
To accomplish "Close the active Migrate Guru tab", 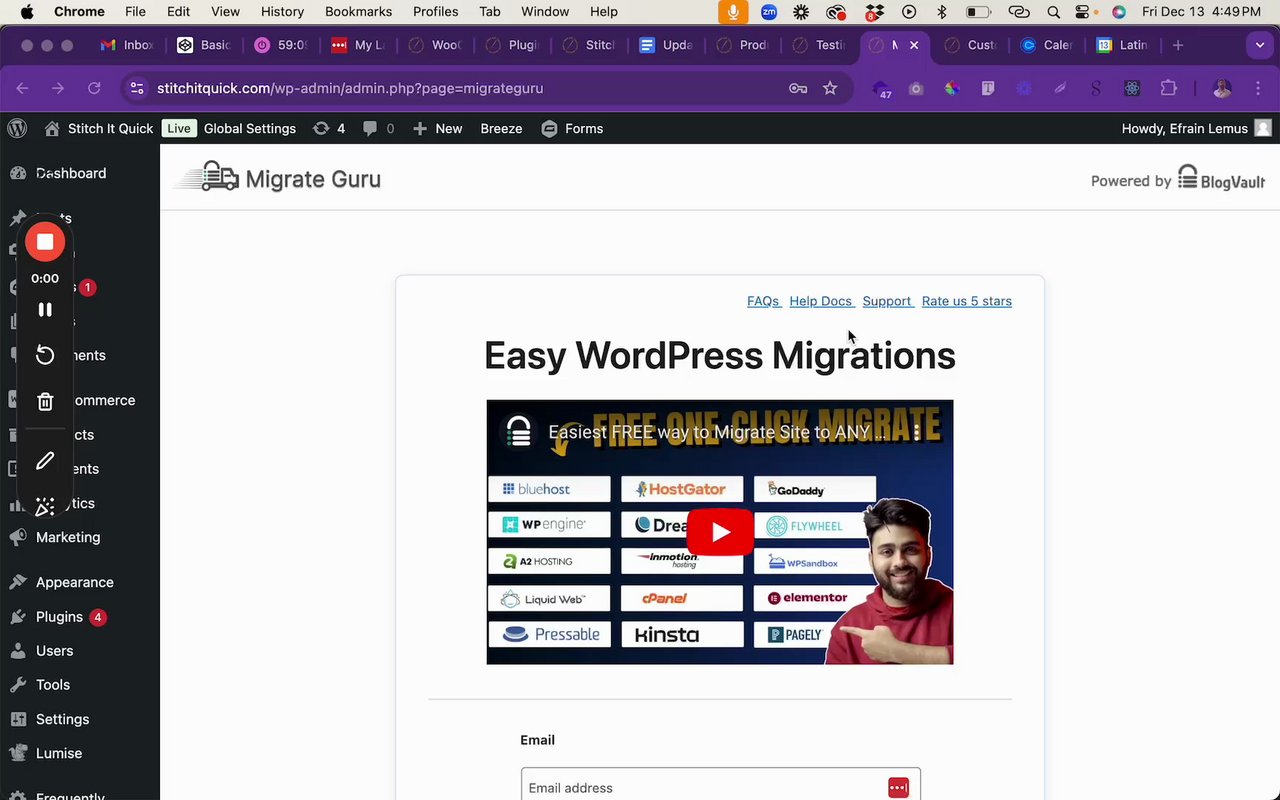I will (914, 45).
